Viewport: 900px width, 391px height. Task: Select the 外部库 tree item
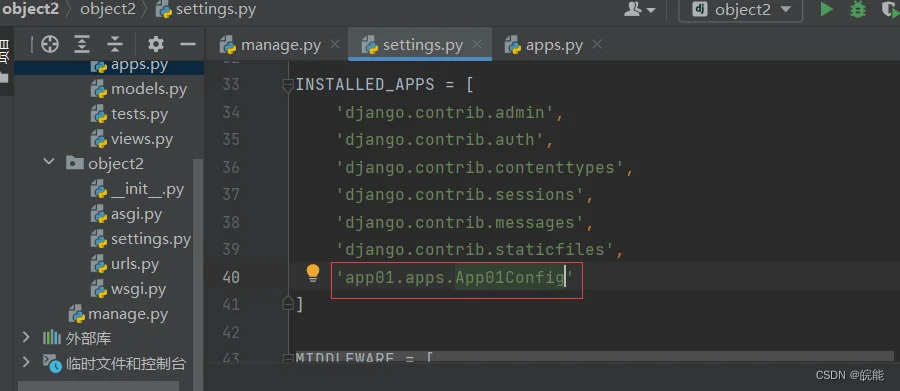coord(77,338)
